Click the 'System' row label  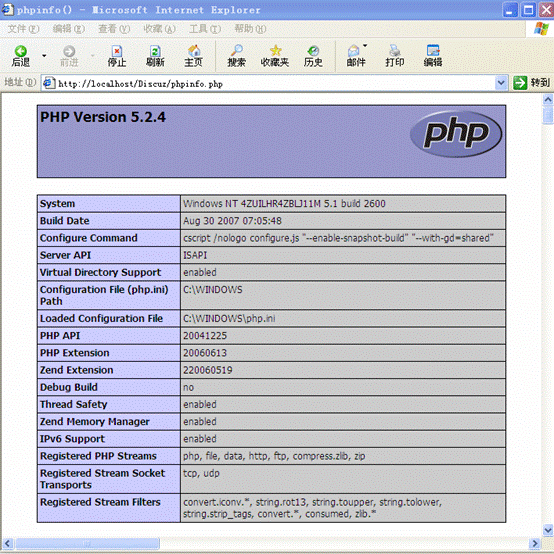pyautogui.click(x=57, y=204)
